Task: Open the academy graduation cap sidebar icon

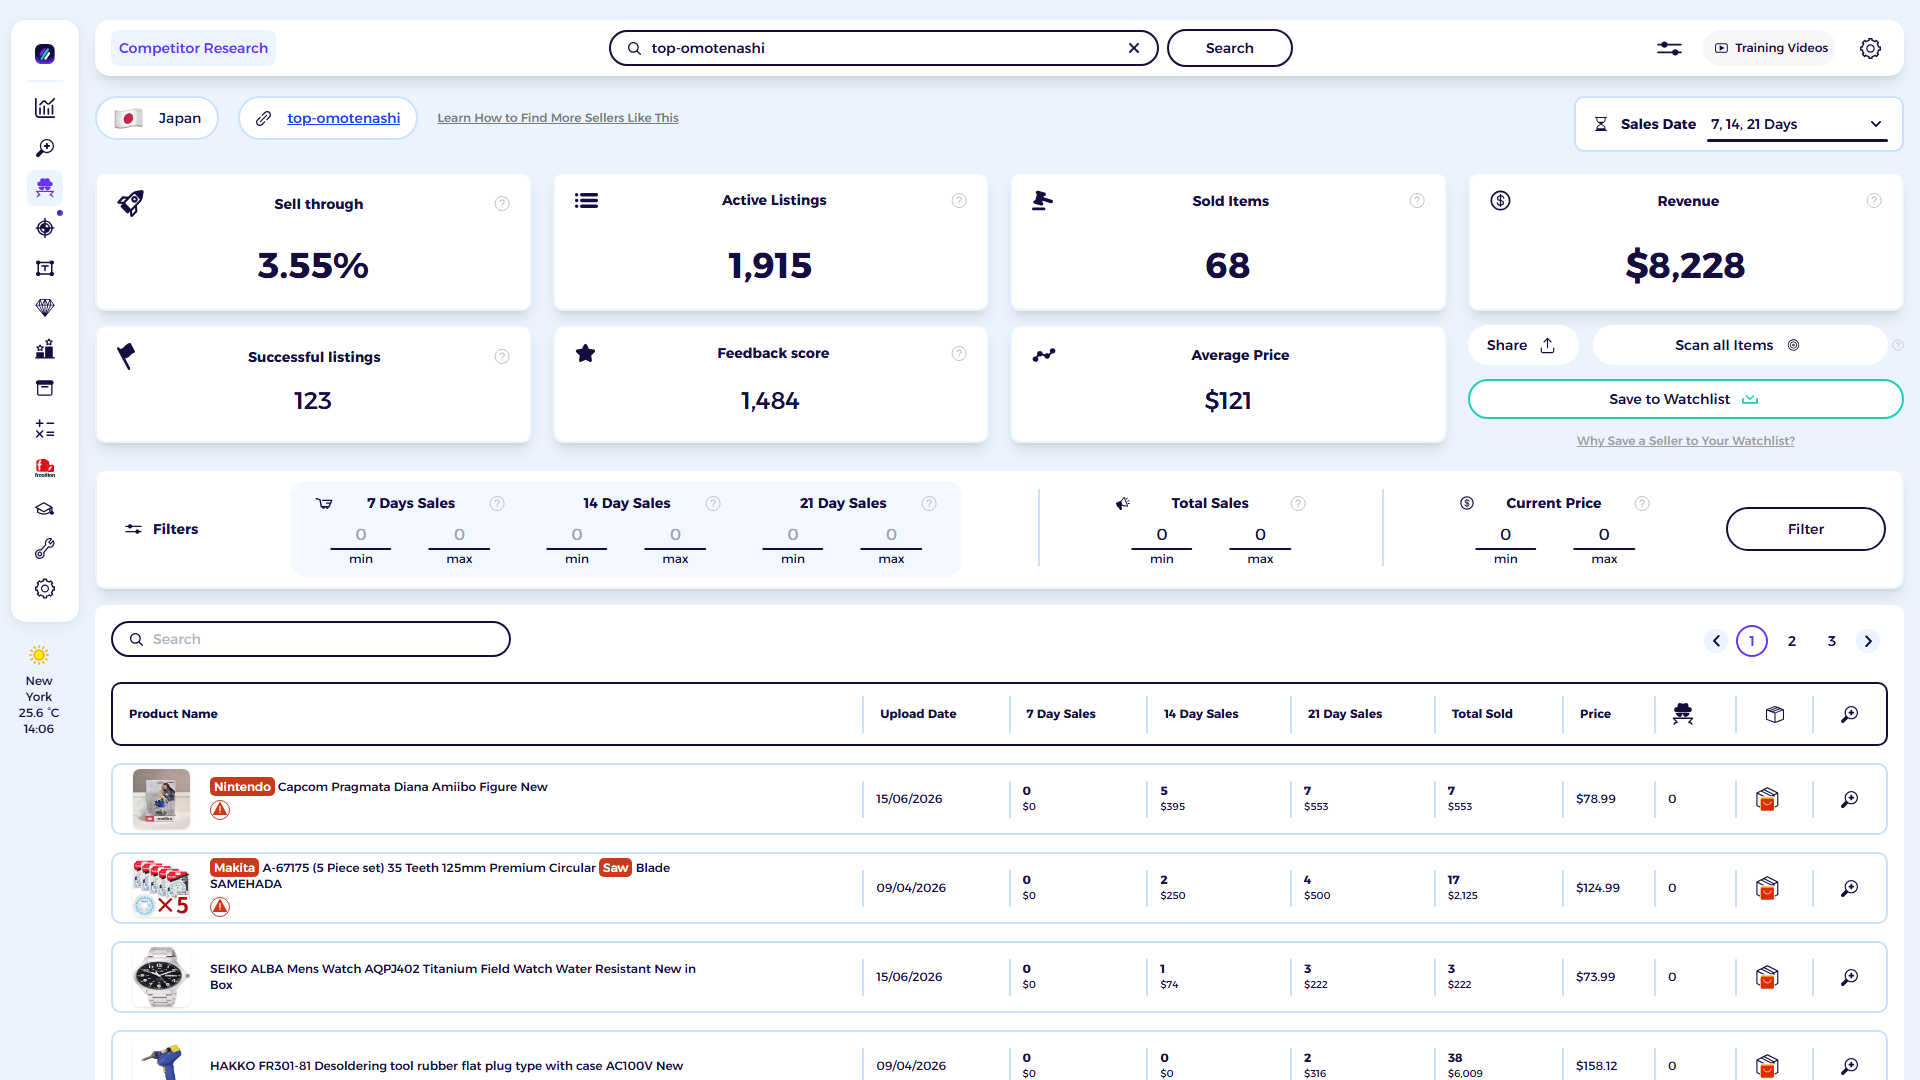Action: tap(45, 509)
